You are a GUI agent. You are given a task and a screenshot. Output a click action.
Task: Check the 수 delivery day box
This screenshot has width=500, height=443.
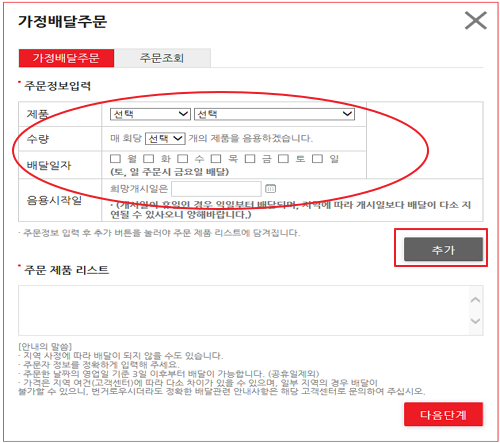[x=183, y=159]
